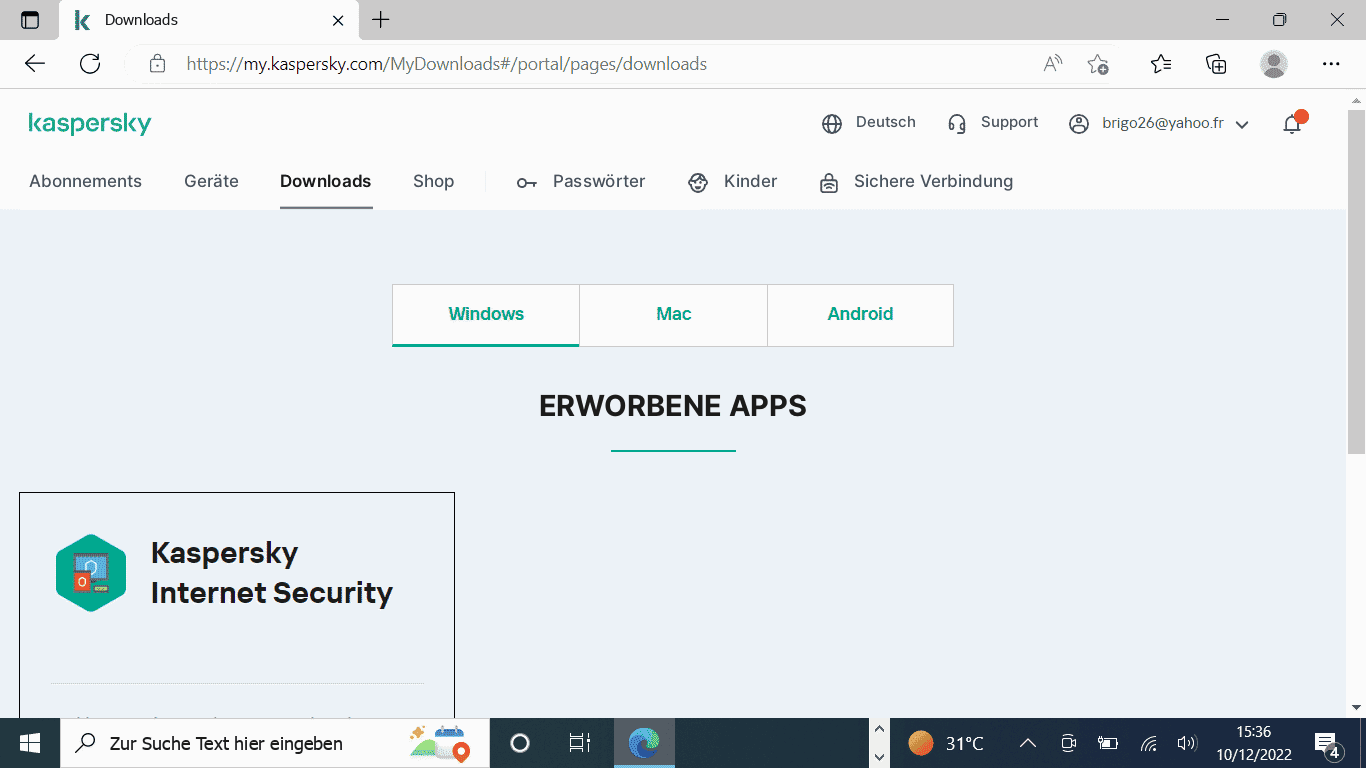Open the Geräte menu item
Viewport: 1366px width, 768px height.
coord(211,182)
